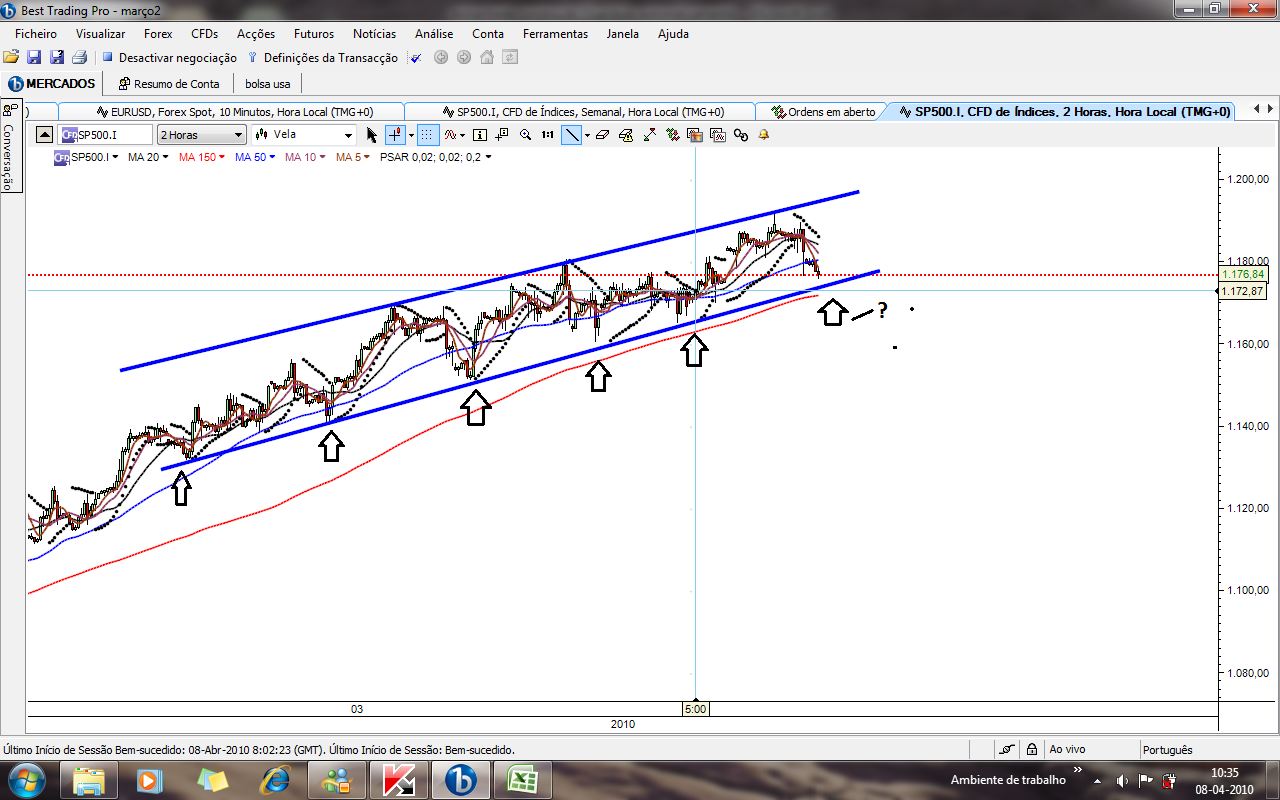
Task: Click the link charts chain icon
Action: point(741,135)
